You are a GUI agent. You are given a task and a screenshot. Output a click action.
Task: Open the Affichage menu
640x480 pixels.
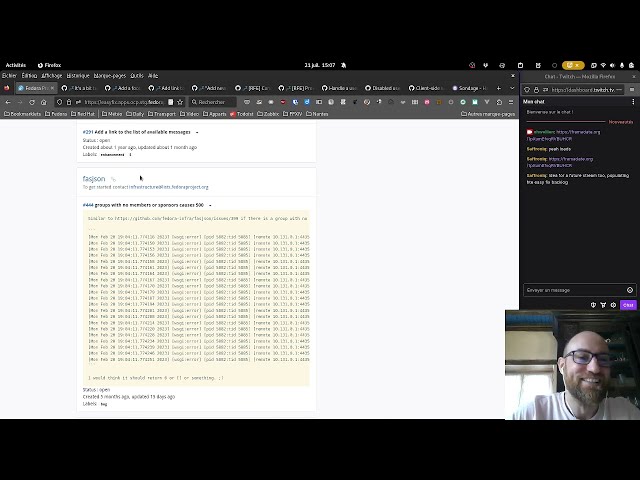pos(51,76)
